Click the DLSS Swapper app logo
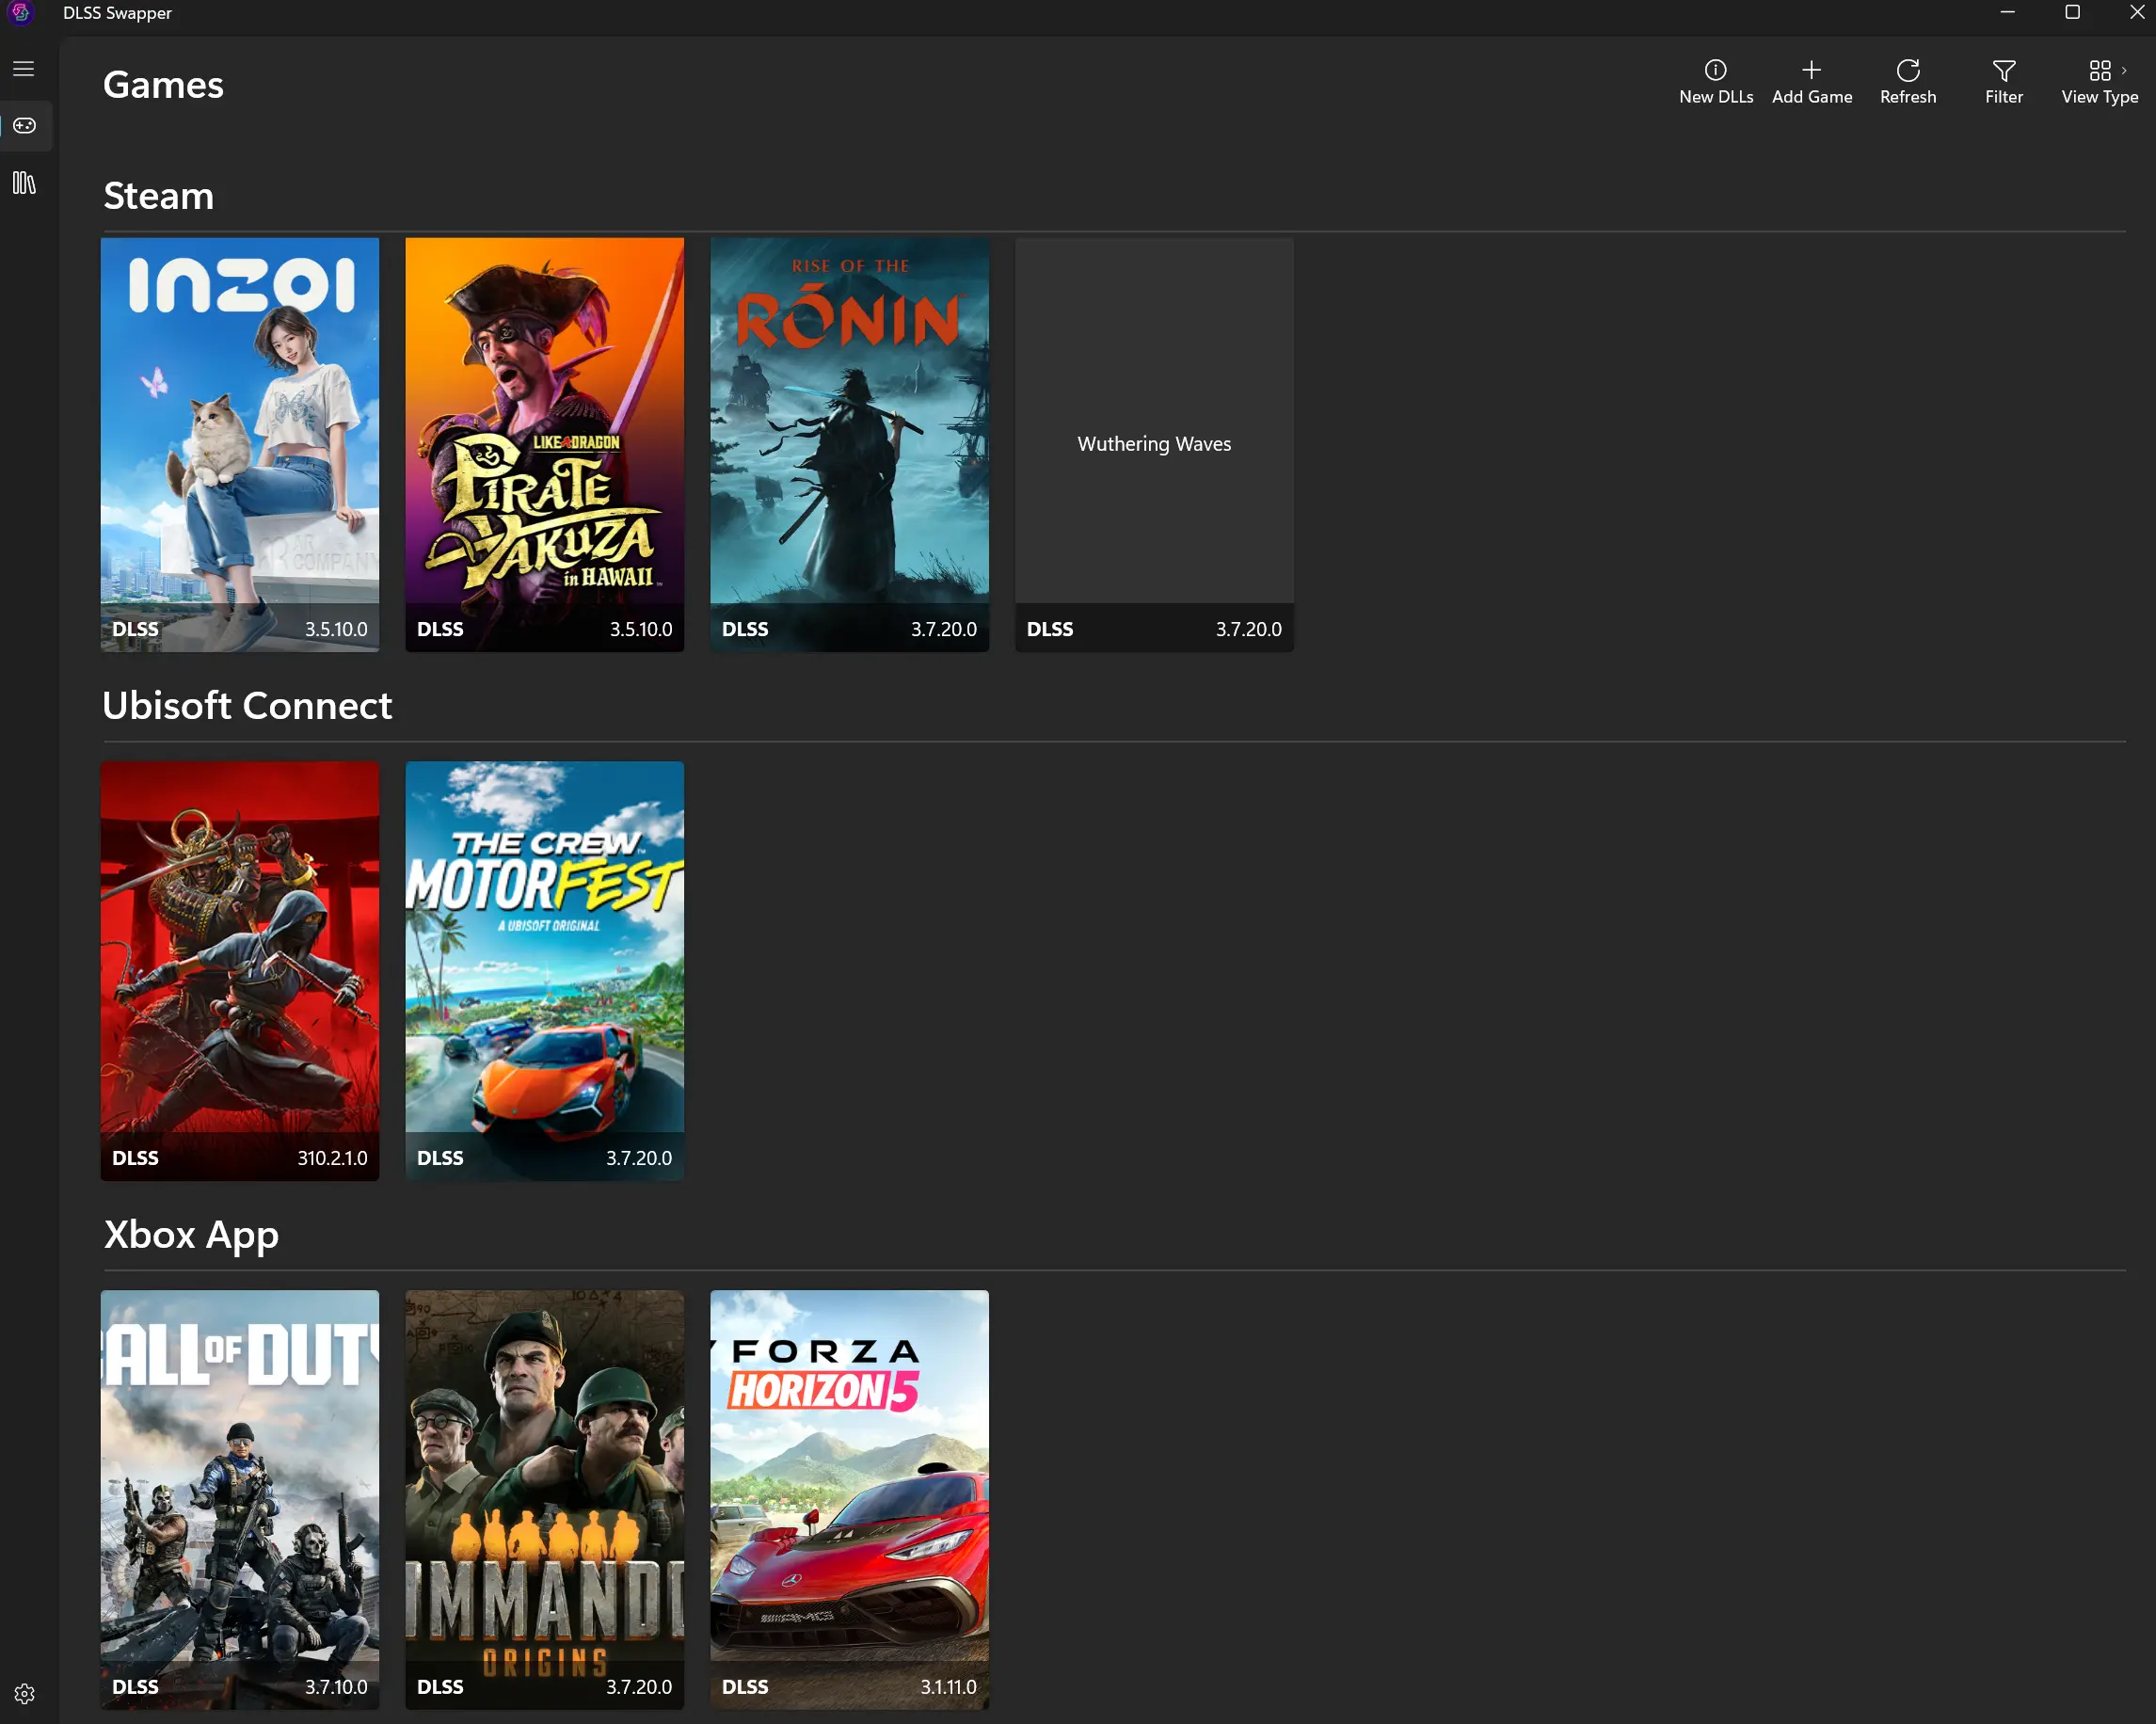 point(22,13)
